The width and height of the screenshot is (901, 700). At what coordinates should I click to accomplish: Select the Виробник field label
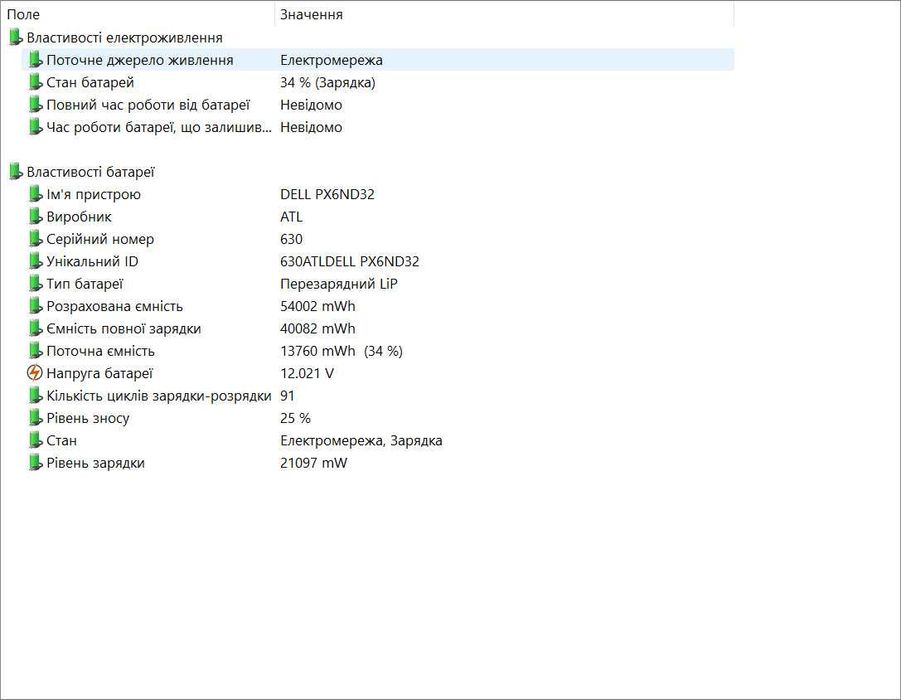coord(79,217)
